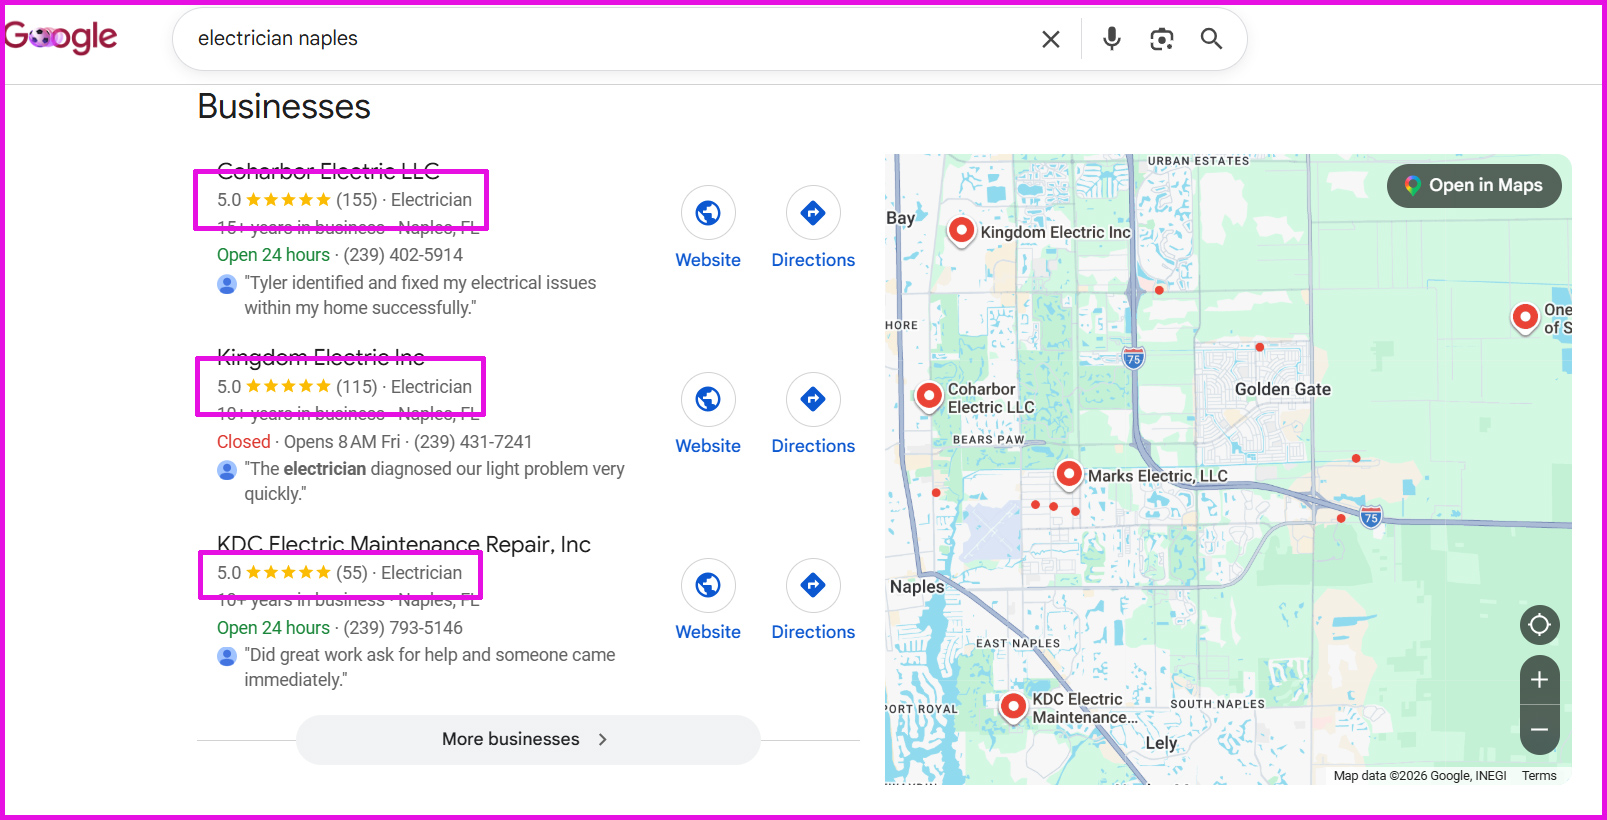Viewport: 1607px width, 820px height.
Task: Click Directions link for Kingdom Electric Inc
Action: click(813, 446)
